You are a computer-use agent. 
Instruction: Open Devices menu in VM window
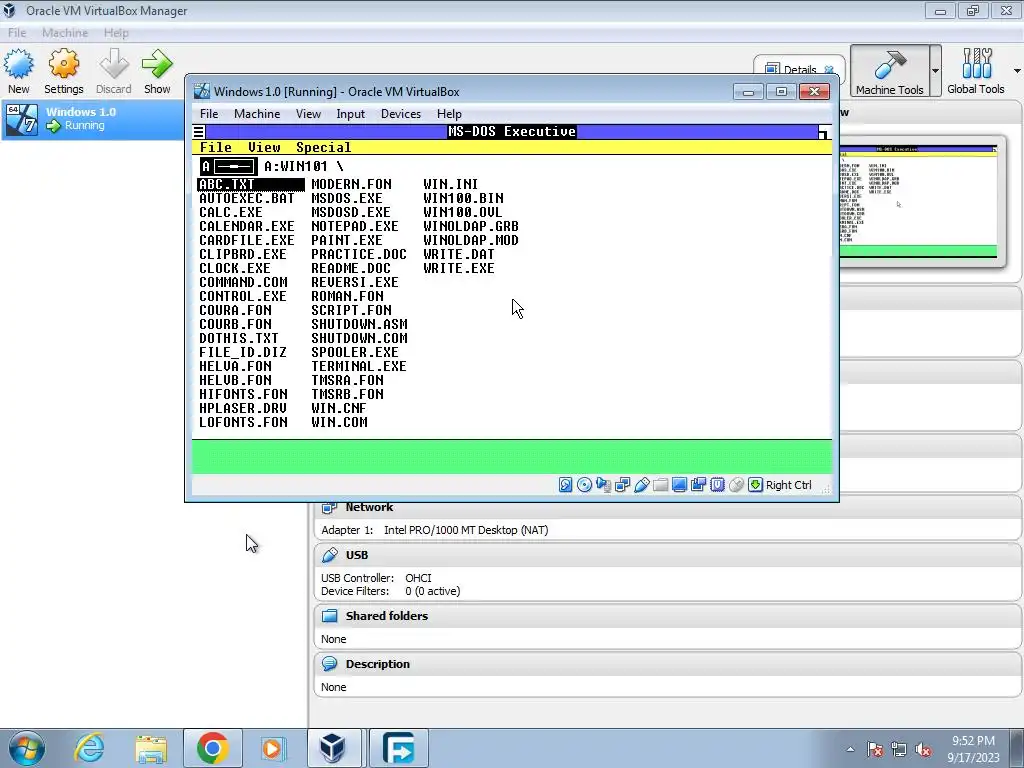click(400, 114)
